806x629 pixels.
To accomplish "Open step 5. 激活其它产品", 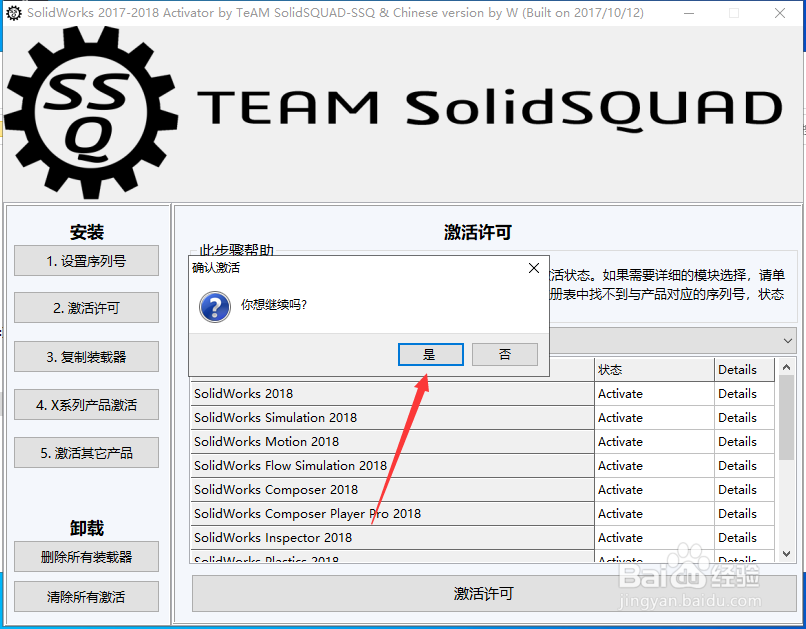I will pos(86,453).
